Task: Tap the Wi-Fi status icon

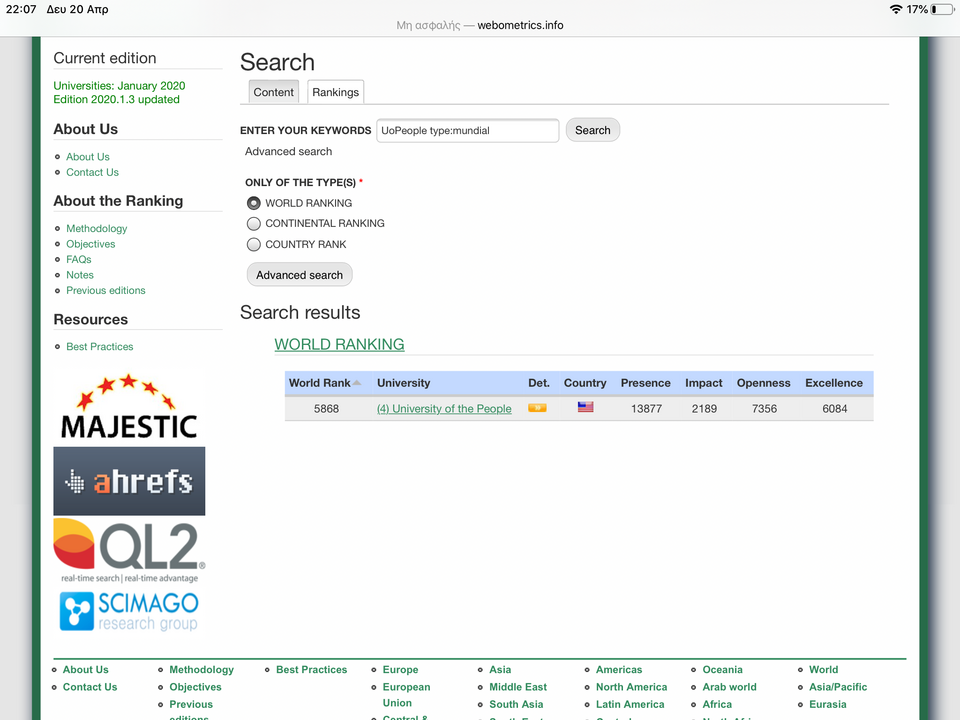Action: [x=896, y=9]
